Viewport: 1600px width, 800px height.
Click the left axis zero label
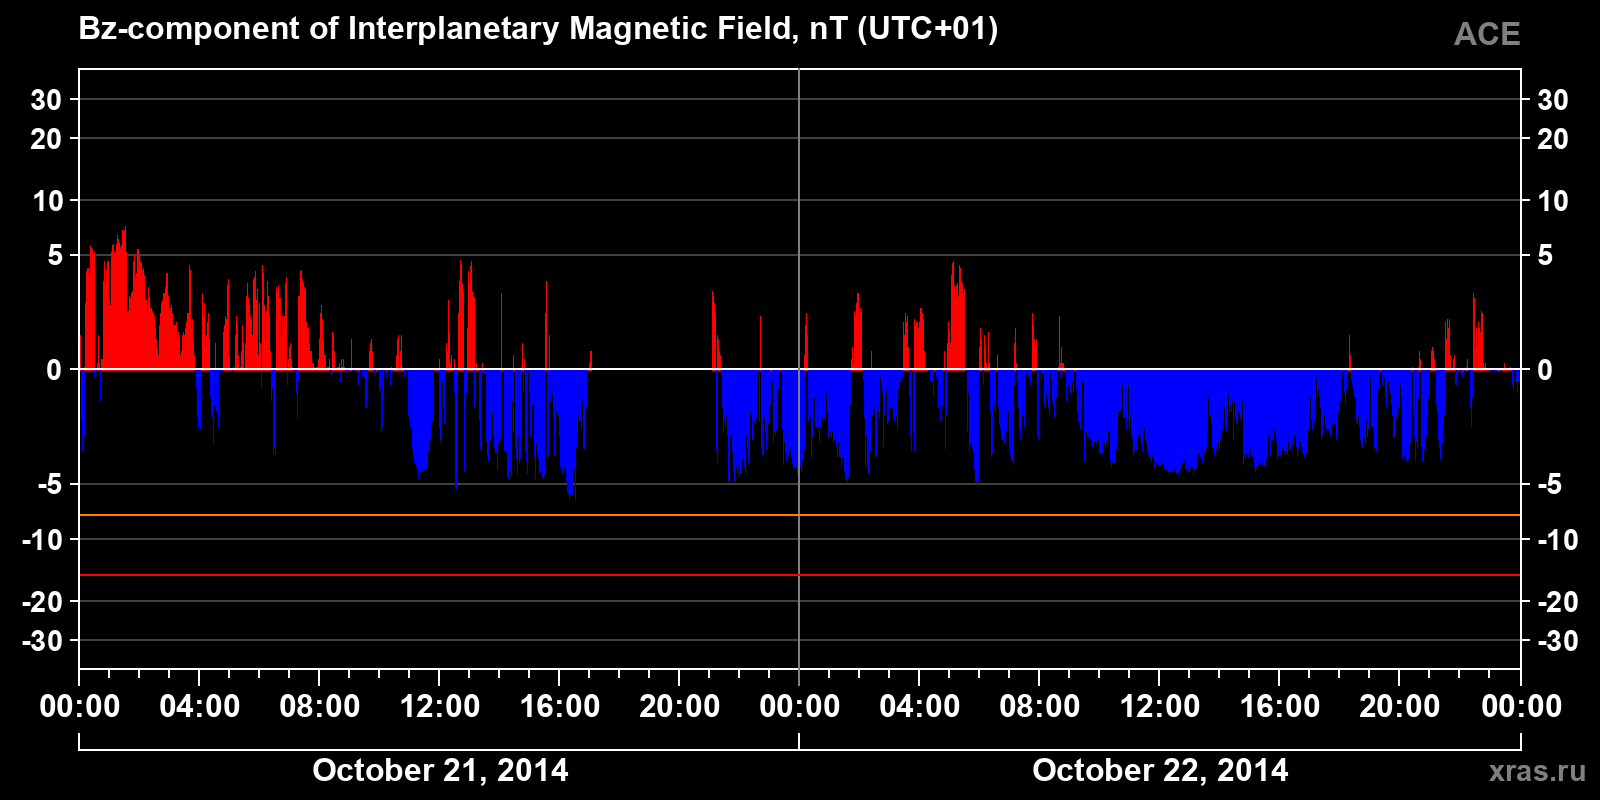[x=54, y=370]
